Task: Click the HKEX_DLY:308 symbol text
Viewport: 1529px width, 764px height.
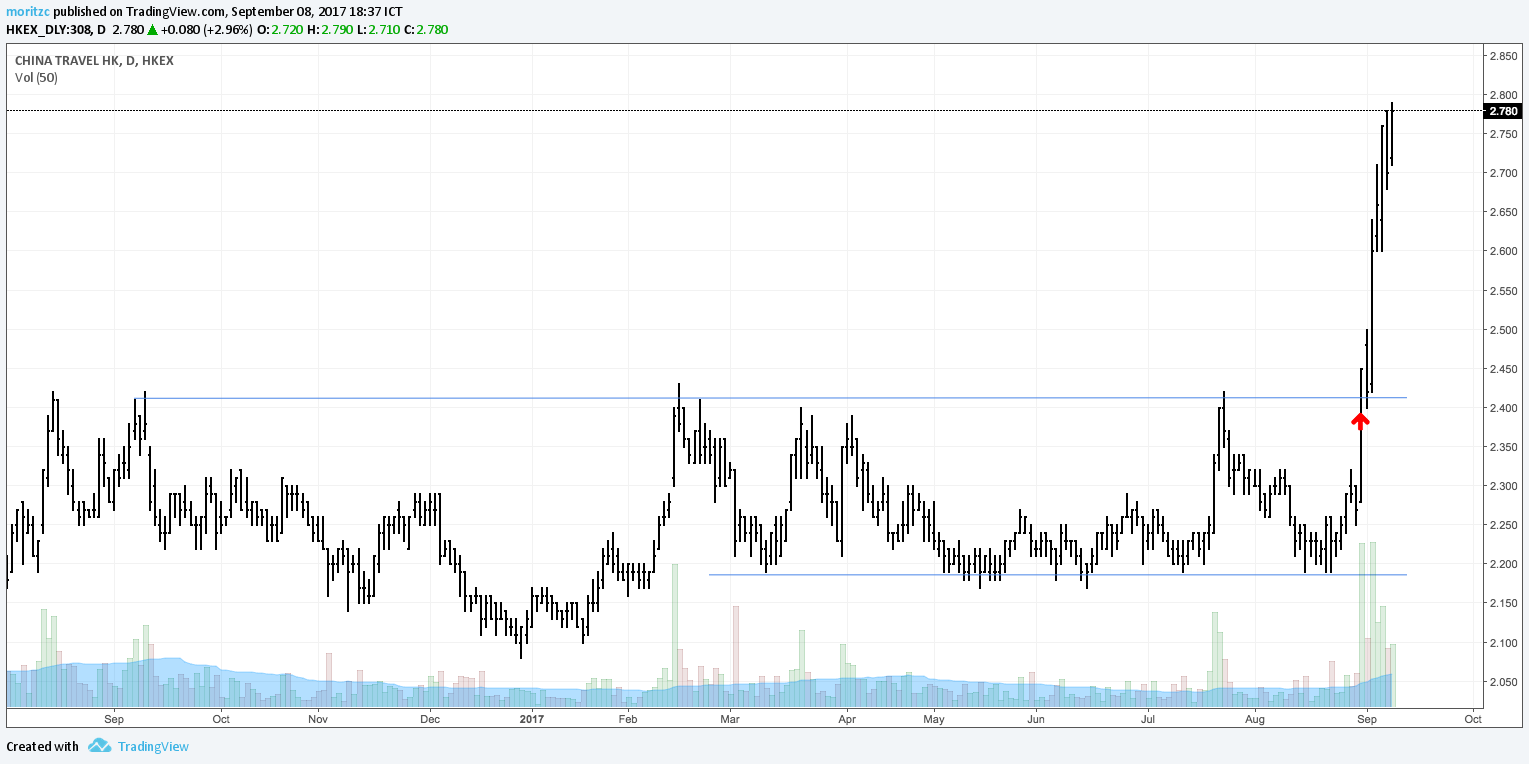Action: [x=49, y=30]
